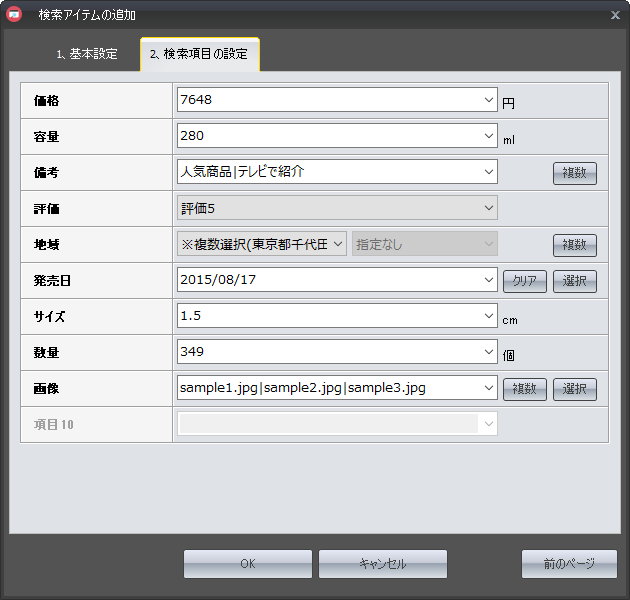The width and height of the screenshot is (630, 600).
Task: Select the 2. 検索項目の設定 tab
Action: [x=200, y=54]
